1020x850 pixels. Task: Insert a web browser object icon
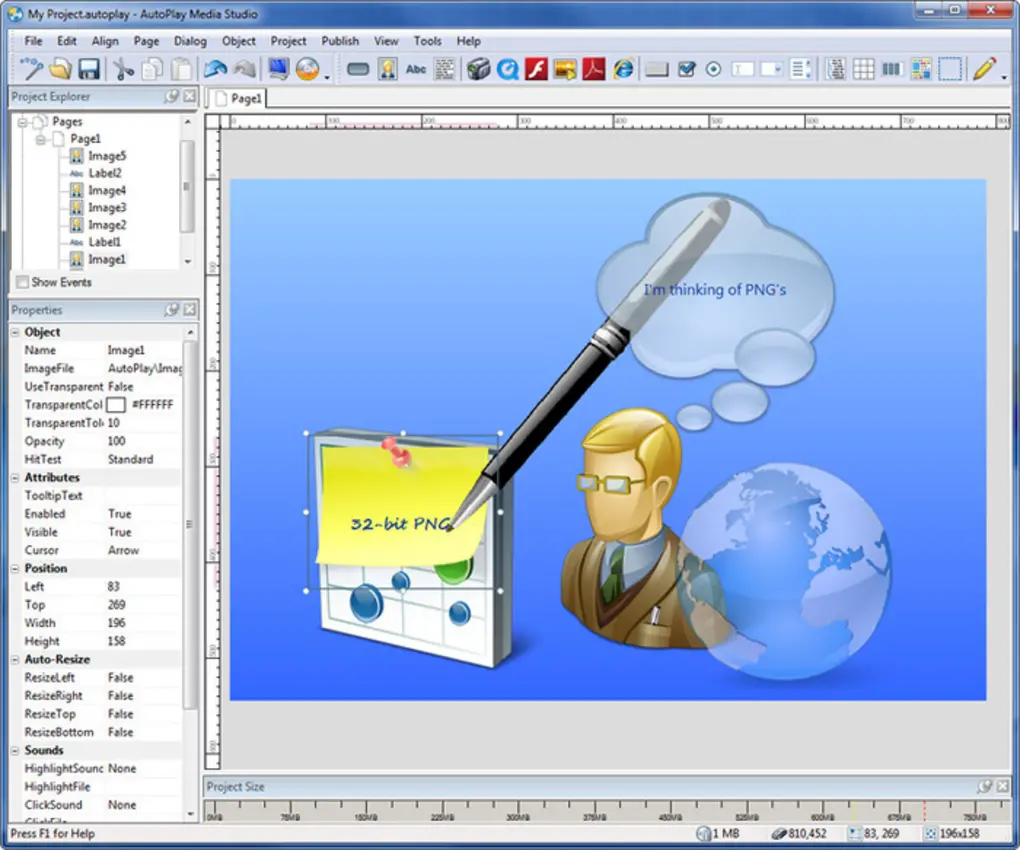[623, 69]
